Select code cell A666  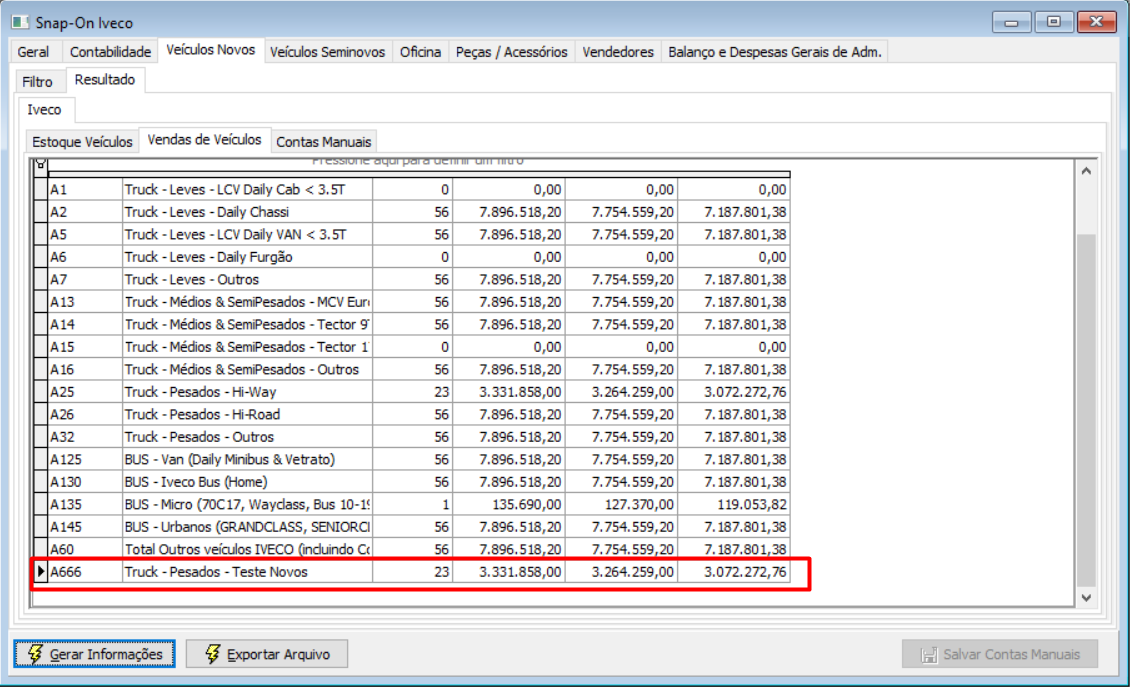tap(85, 572)
